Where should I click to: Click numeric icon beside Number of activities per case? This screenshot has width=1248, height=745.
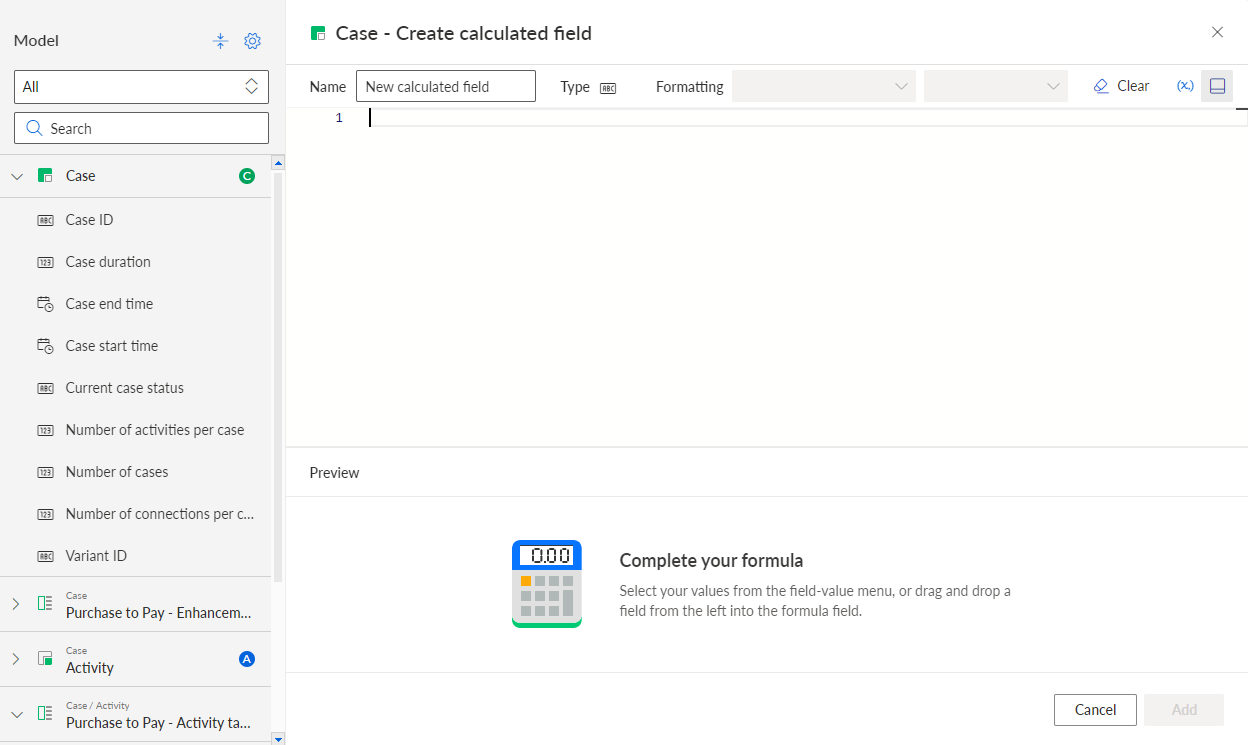[x=45, y=430]
